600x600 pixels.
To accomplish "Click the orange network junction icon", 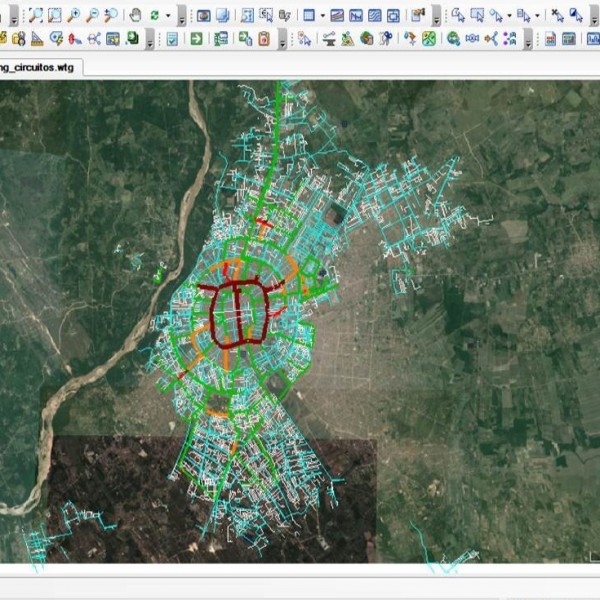I will tap(491, 39).
